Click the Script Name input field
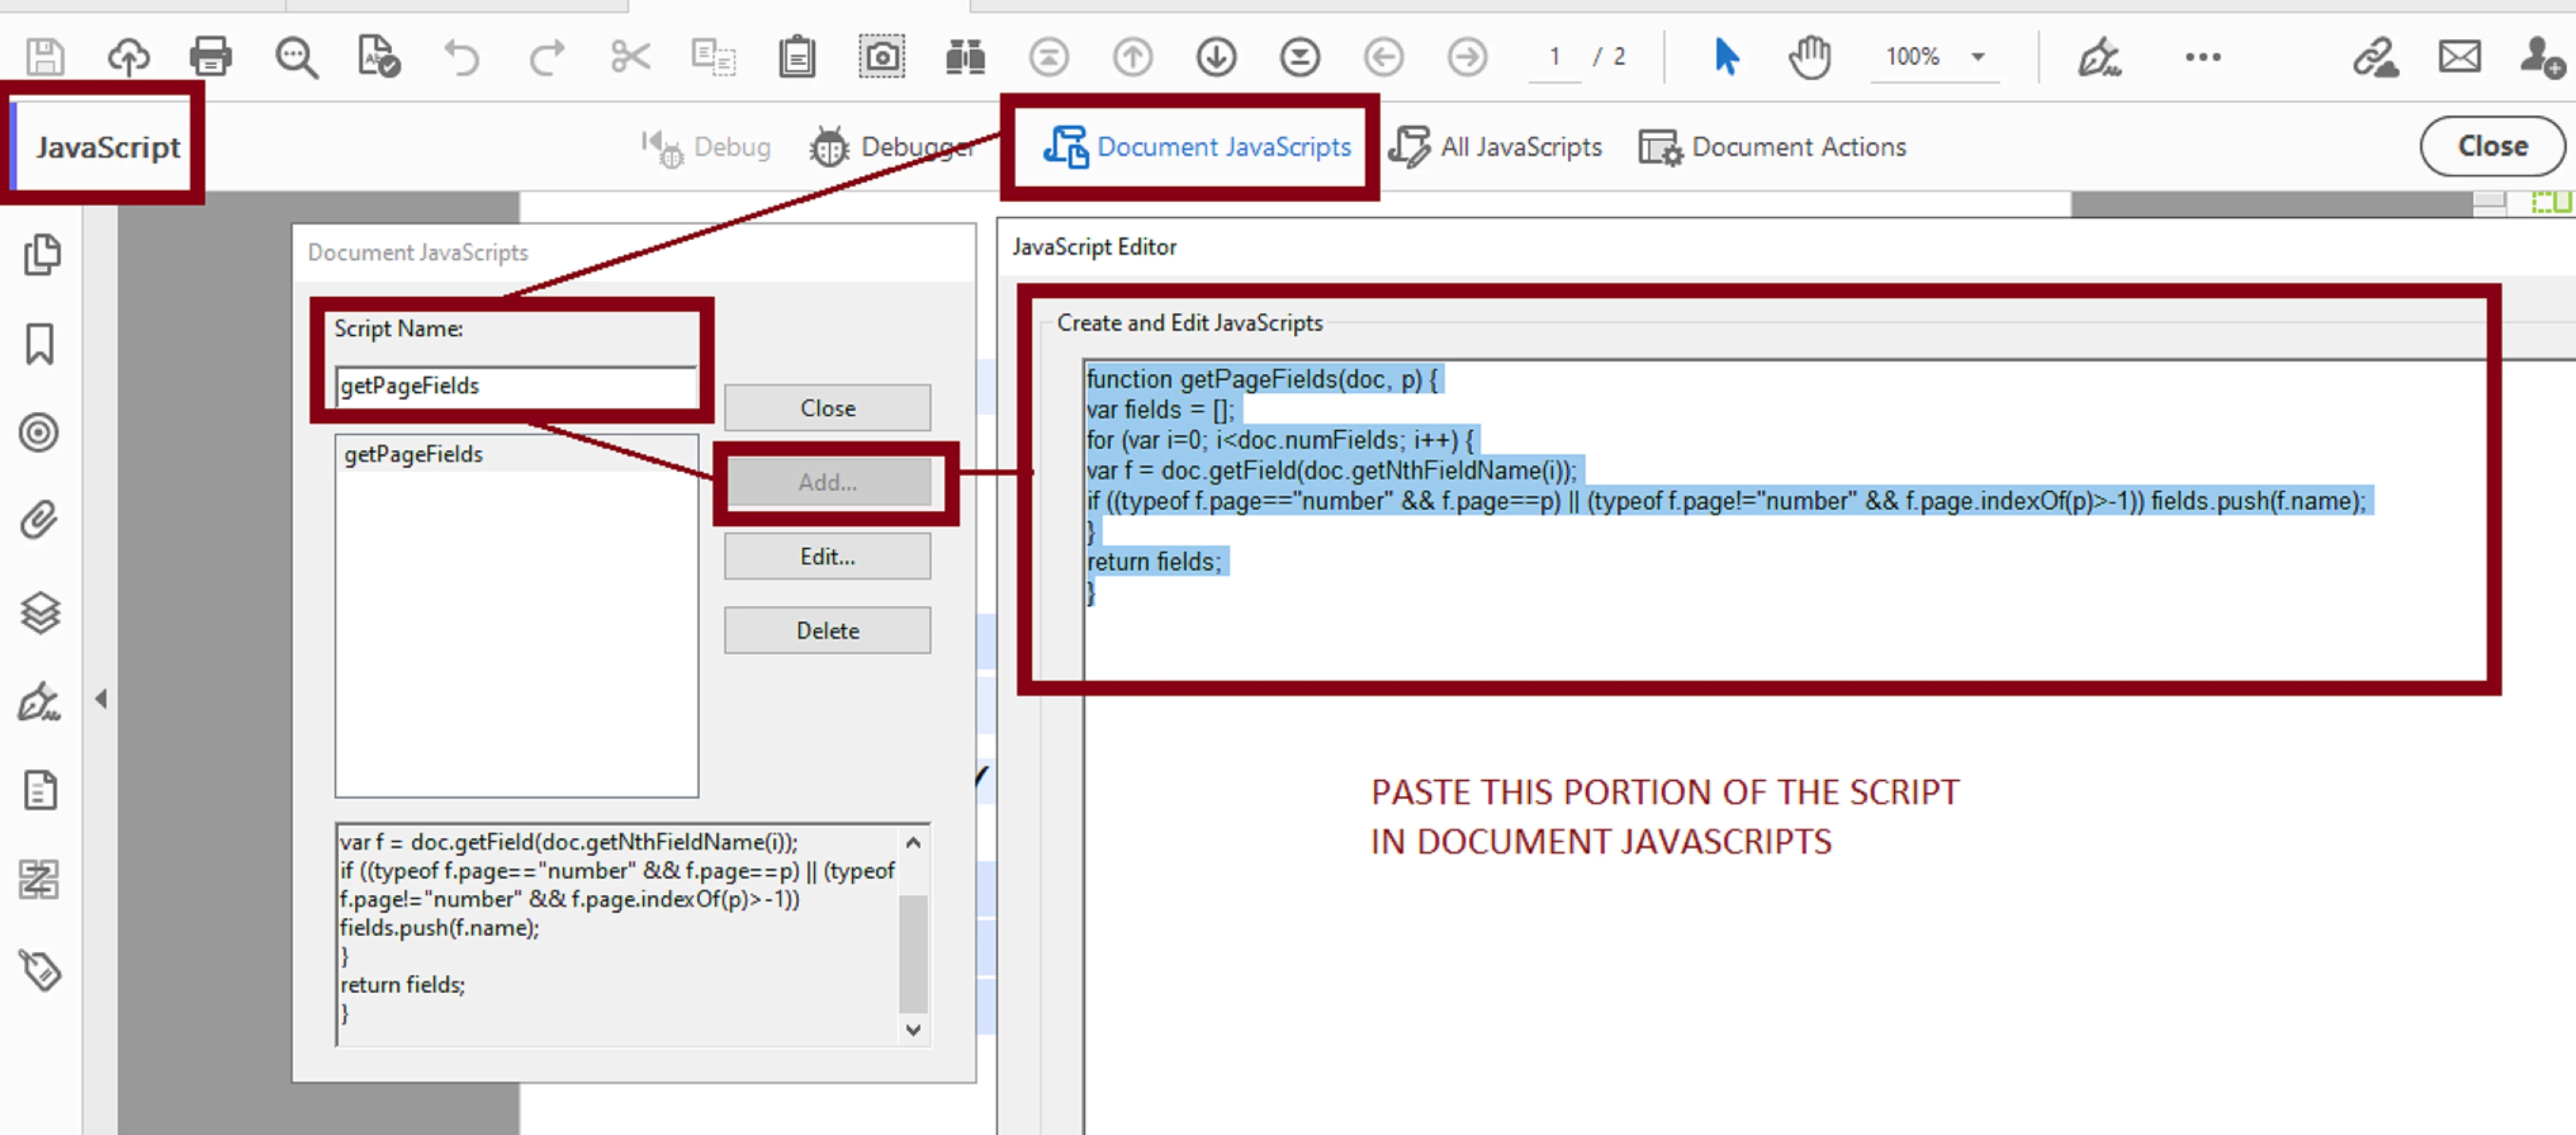2576x1135 pixels. 515,386
